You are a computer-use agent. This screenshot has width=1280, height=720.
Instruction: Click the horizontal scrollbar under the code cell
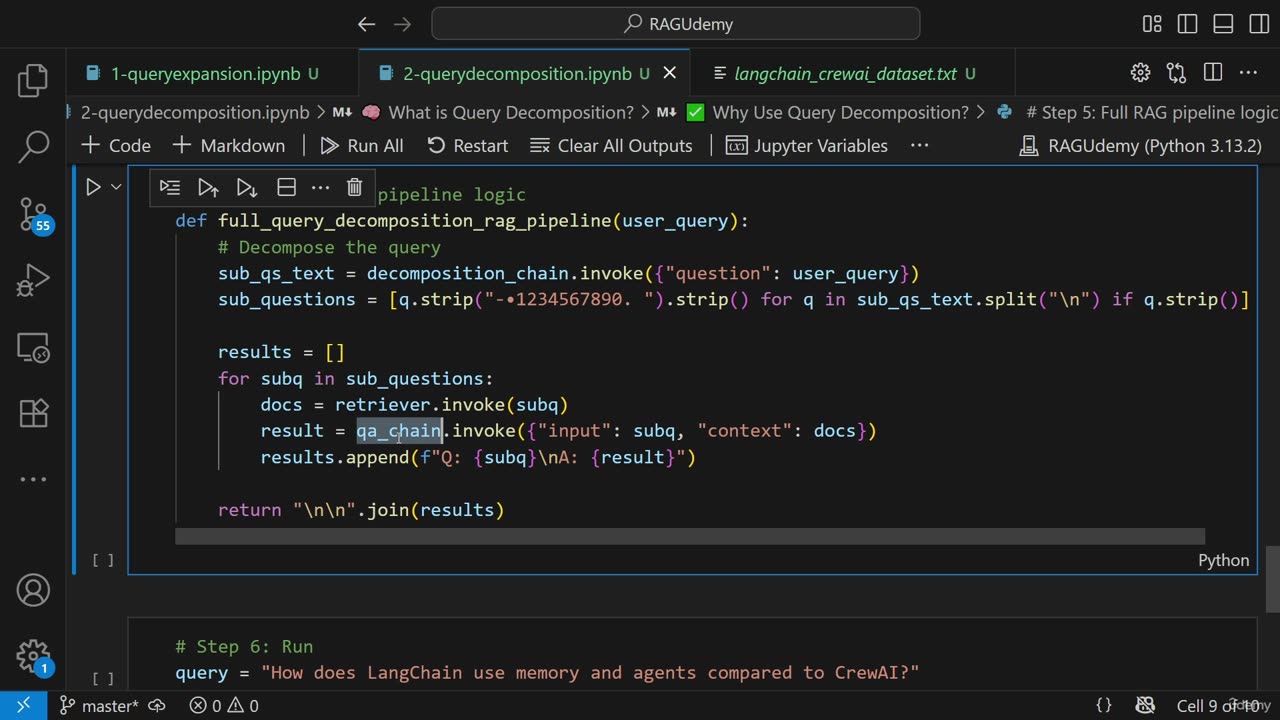[690, 537]
